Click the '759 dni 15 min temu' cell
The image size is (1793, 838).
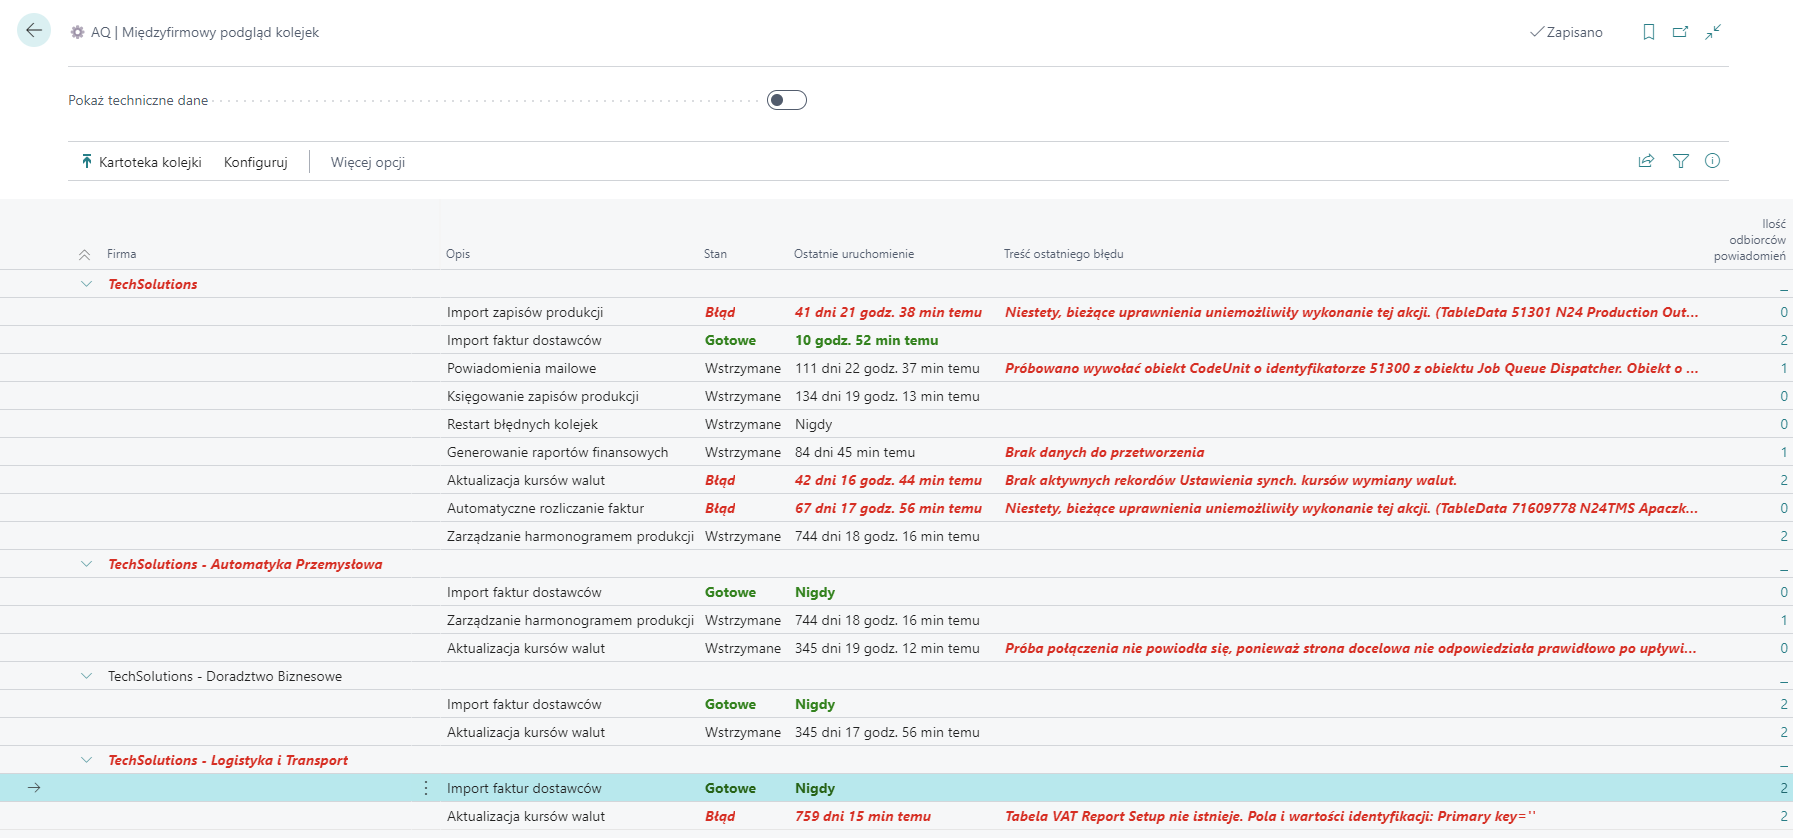click(x=863, y=816)
